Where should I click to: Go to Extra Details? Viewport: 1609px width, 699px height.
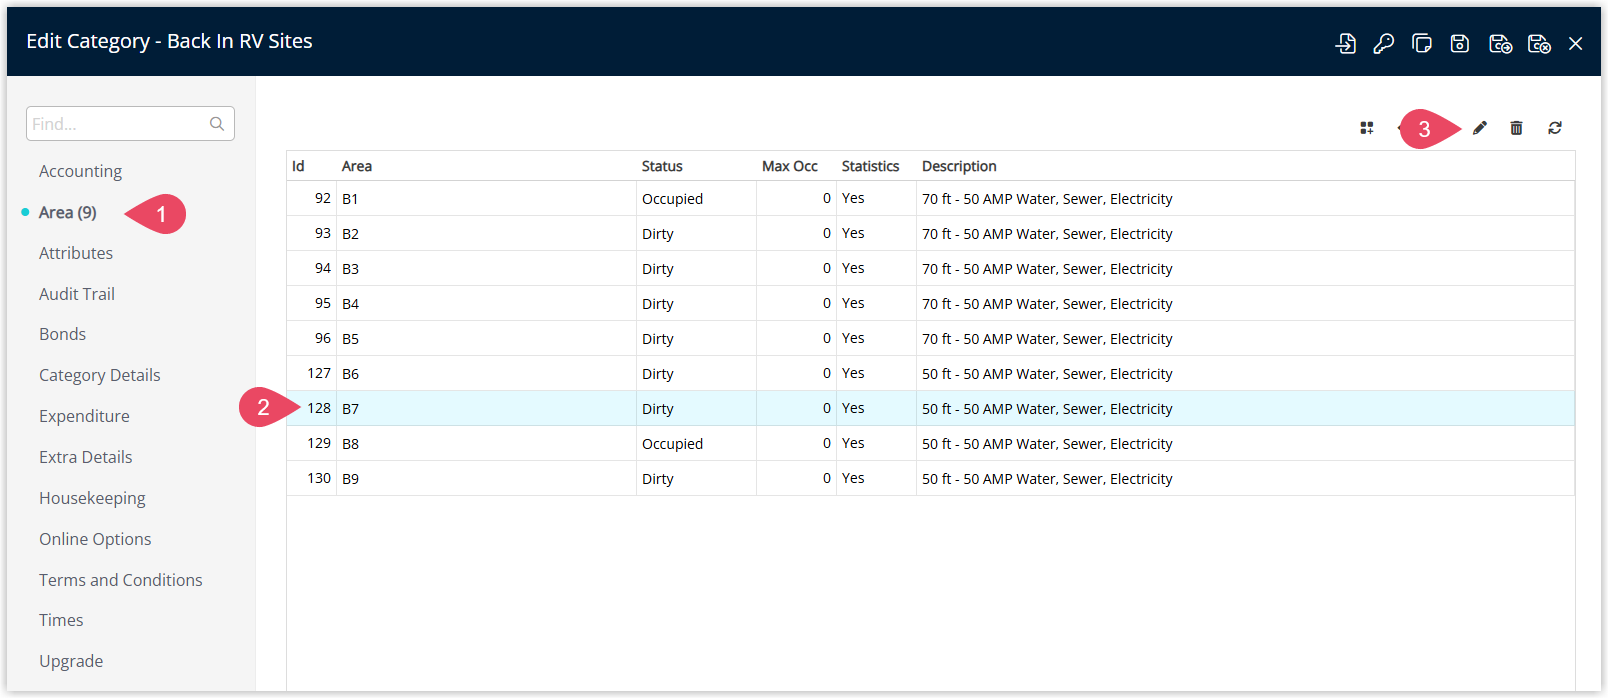coord(85,457)
